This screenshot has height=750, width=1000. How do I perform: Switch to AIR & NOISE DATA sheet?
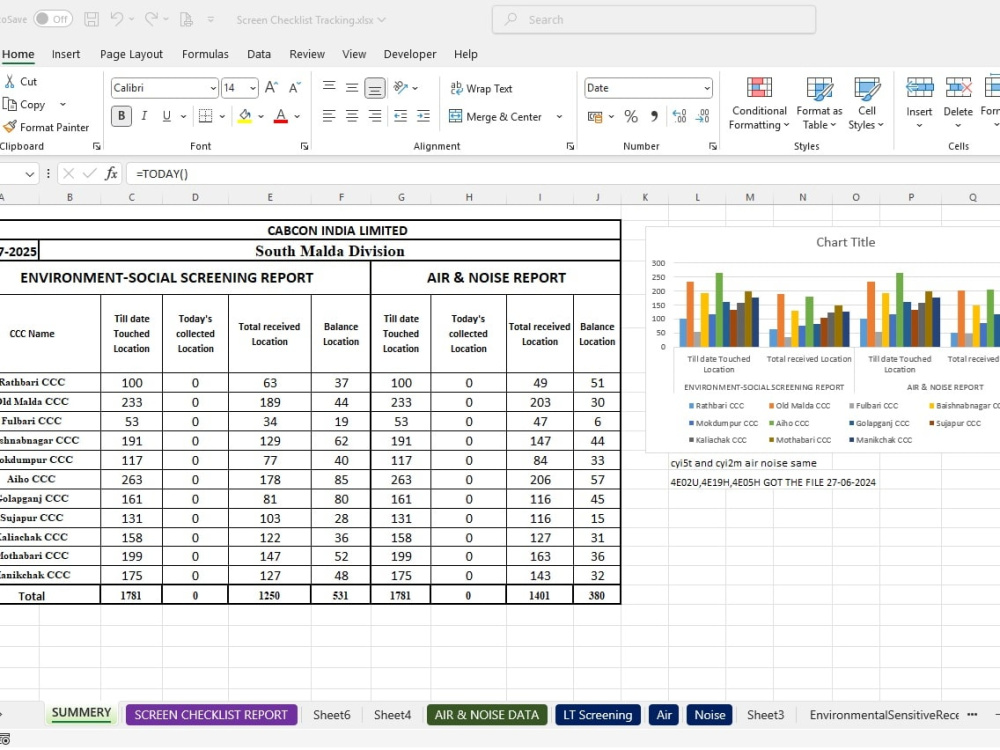pos(487,715)
